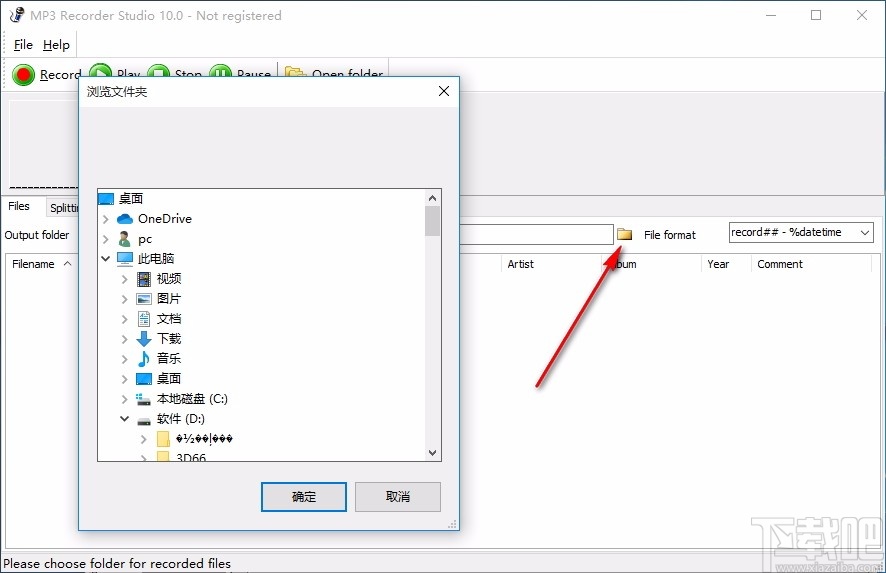This screenshot has width=886, height=573.
Task: Select the 软件 (D:) drive icon
Action: (x=144, y=420)
